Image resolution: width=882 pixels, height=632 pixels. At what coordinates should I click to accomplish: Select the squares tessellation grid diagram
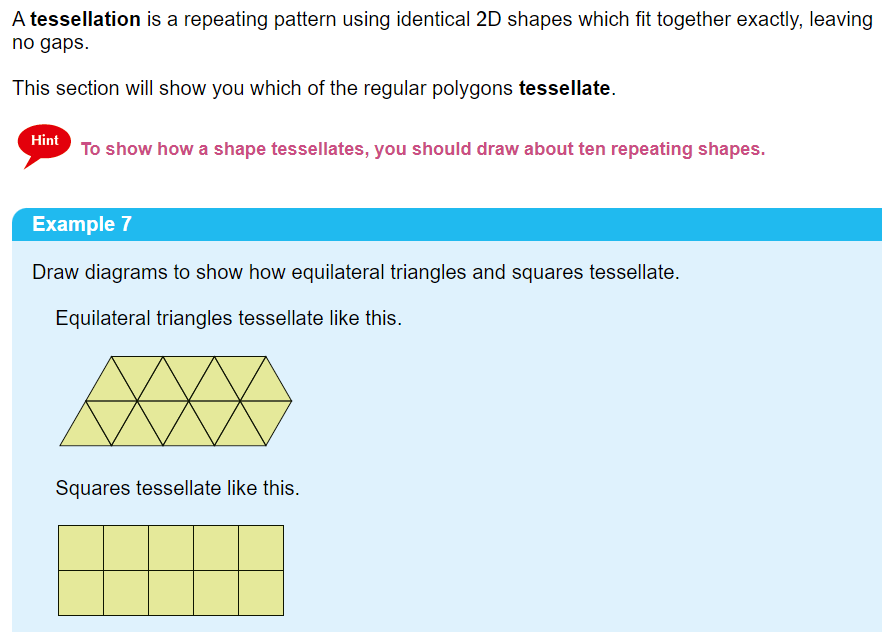coord(170,570)
